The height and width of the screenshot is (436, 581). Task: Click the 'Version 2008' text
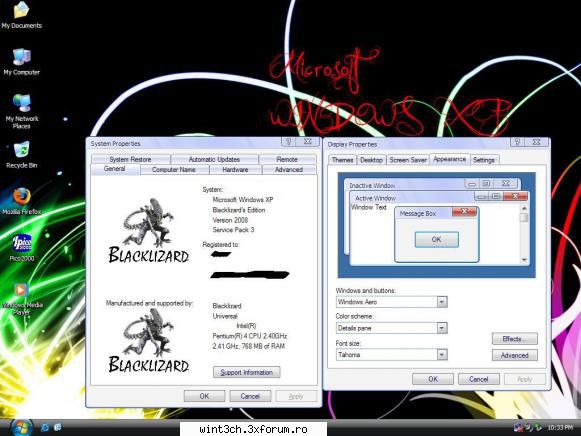(x=230, y=220)
